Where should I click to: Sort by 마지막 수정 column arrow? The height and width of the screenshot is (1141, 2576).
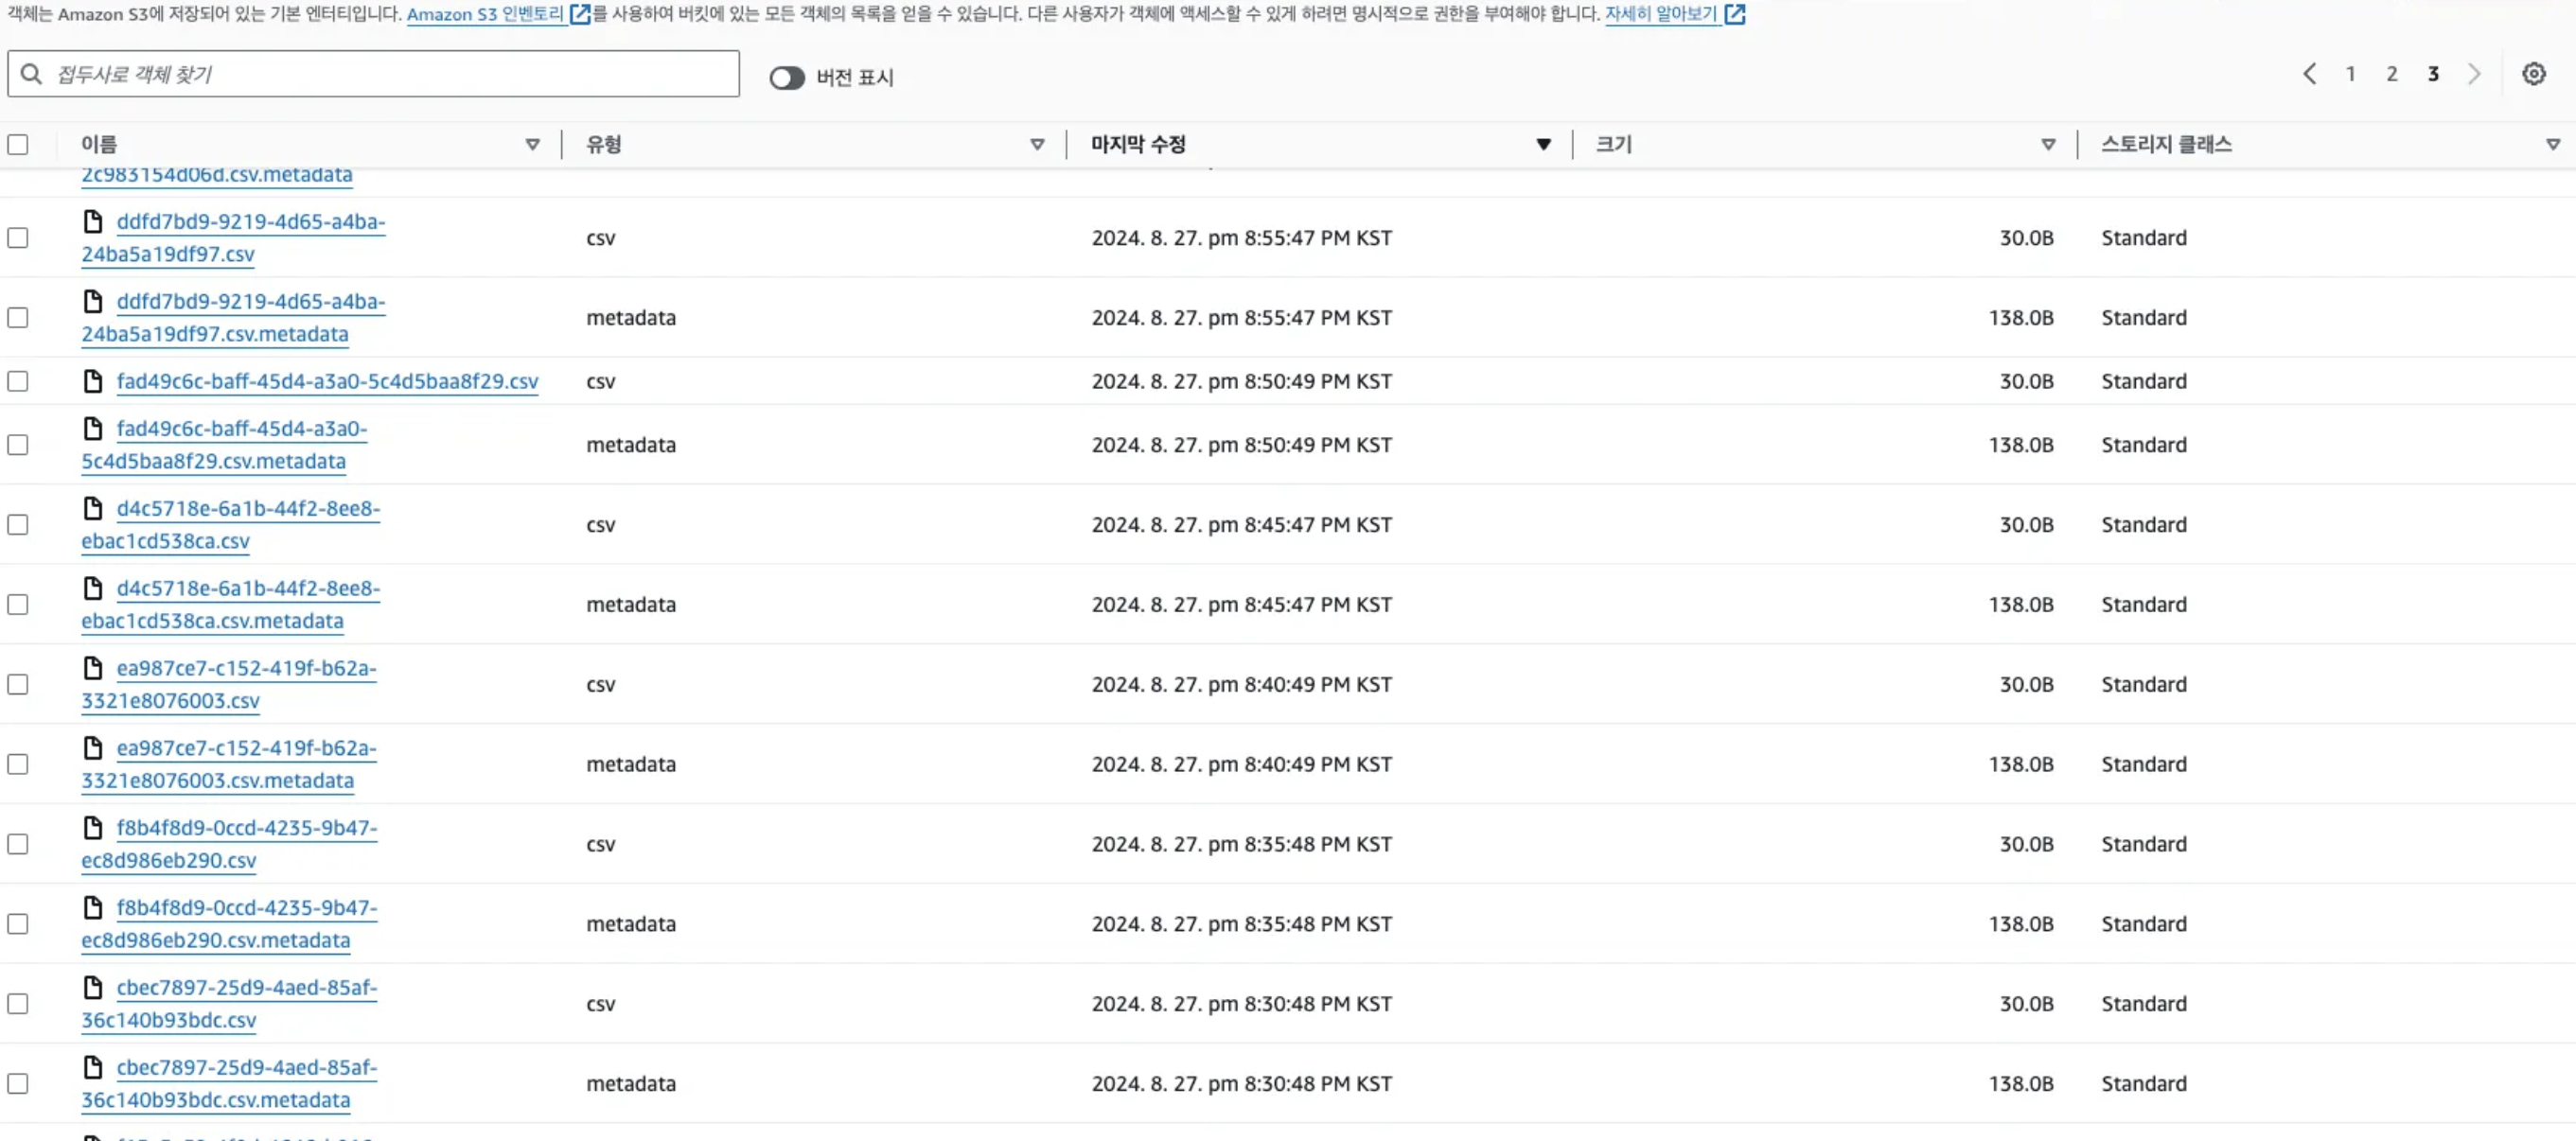click(1543, 145)
